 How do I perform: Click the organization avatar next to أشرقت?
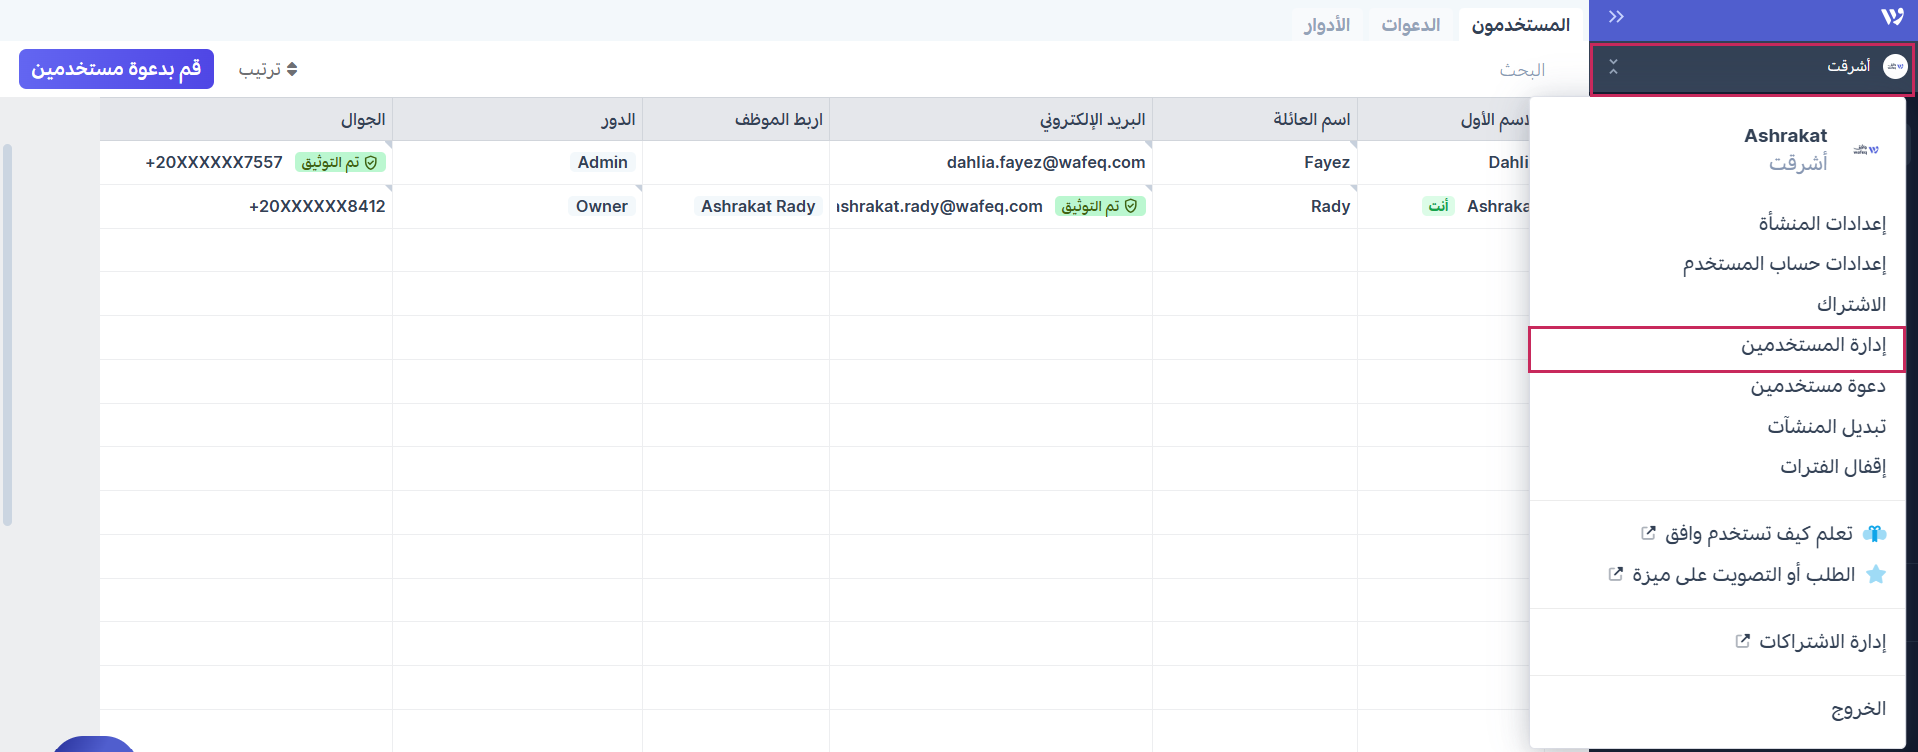pyautogui.click(x=1894, y=67)
